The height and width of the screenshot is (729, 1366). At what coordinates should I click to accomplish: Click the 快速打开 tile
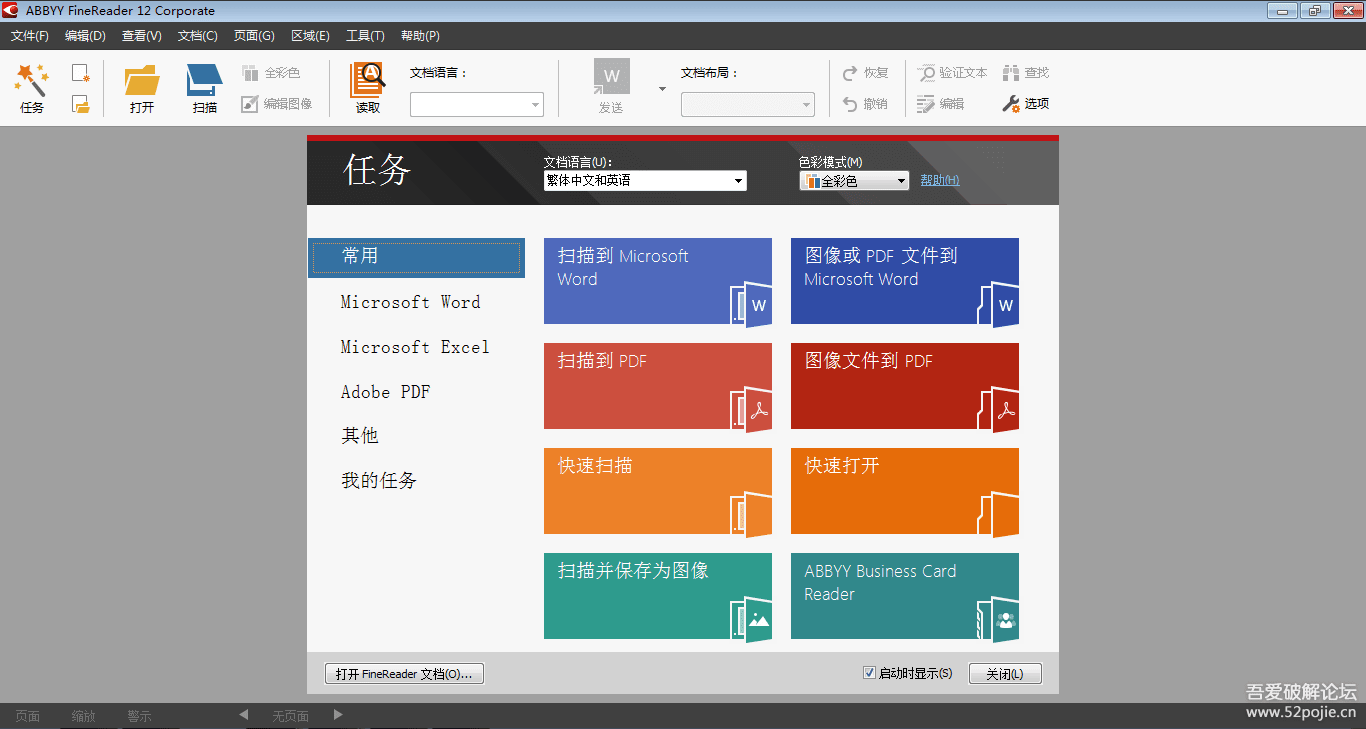905,491
